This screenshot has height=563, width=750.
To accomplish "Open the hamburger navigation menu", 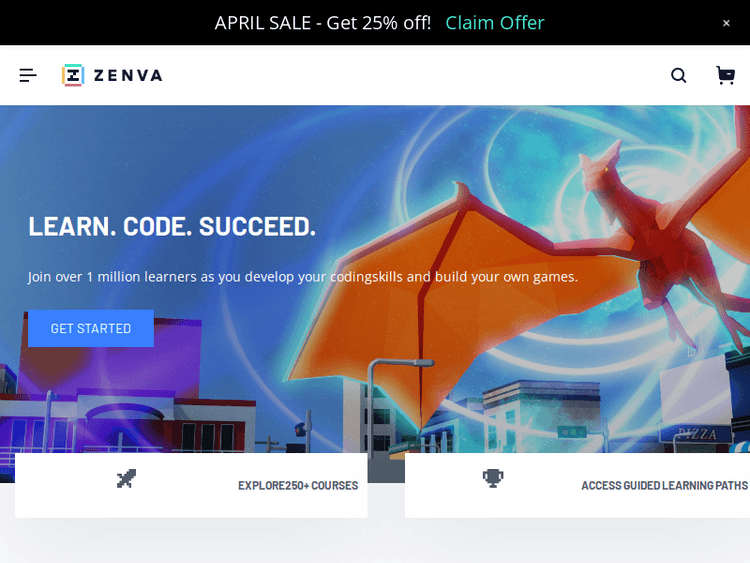I will tap(28, 75).
